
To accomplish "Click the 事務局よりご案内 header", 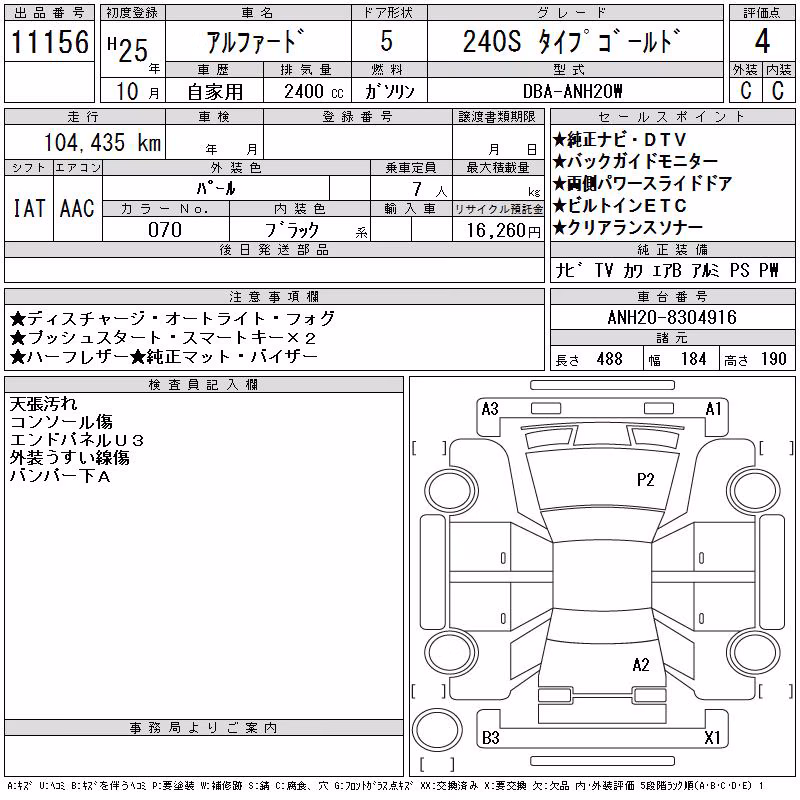I will tap(204, 728).
